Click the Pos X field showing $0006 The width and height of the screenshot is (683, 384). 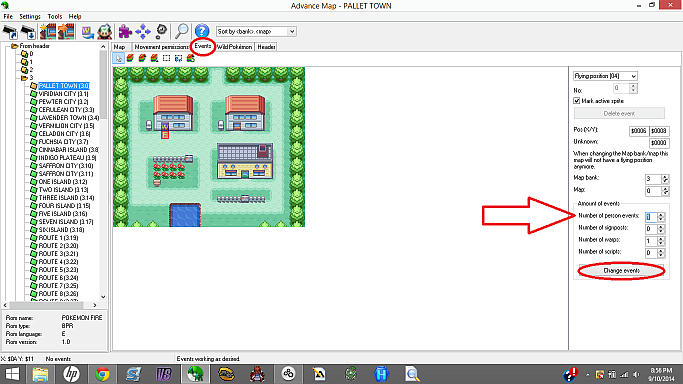[639, 131]
